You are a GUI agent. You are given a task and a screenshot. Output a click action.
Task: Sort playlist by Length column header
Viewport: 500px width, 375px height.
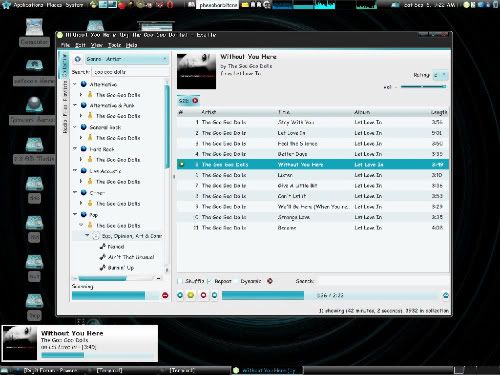[439, 112]
